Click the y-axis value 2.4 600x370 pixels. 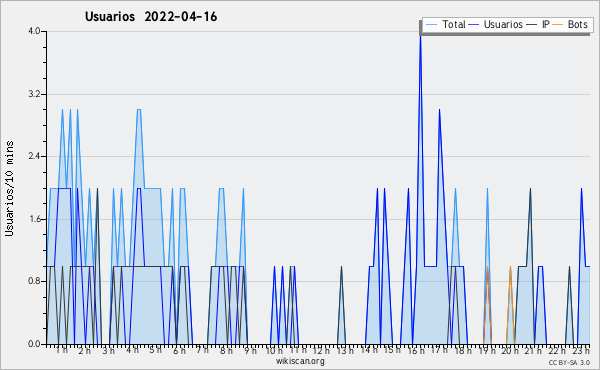(x=34, y=156)
